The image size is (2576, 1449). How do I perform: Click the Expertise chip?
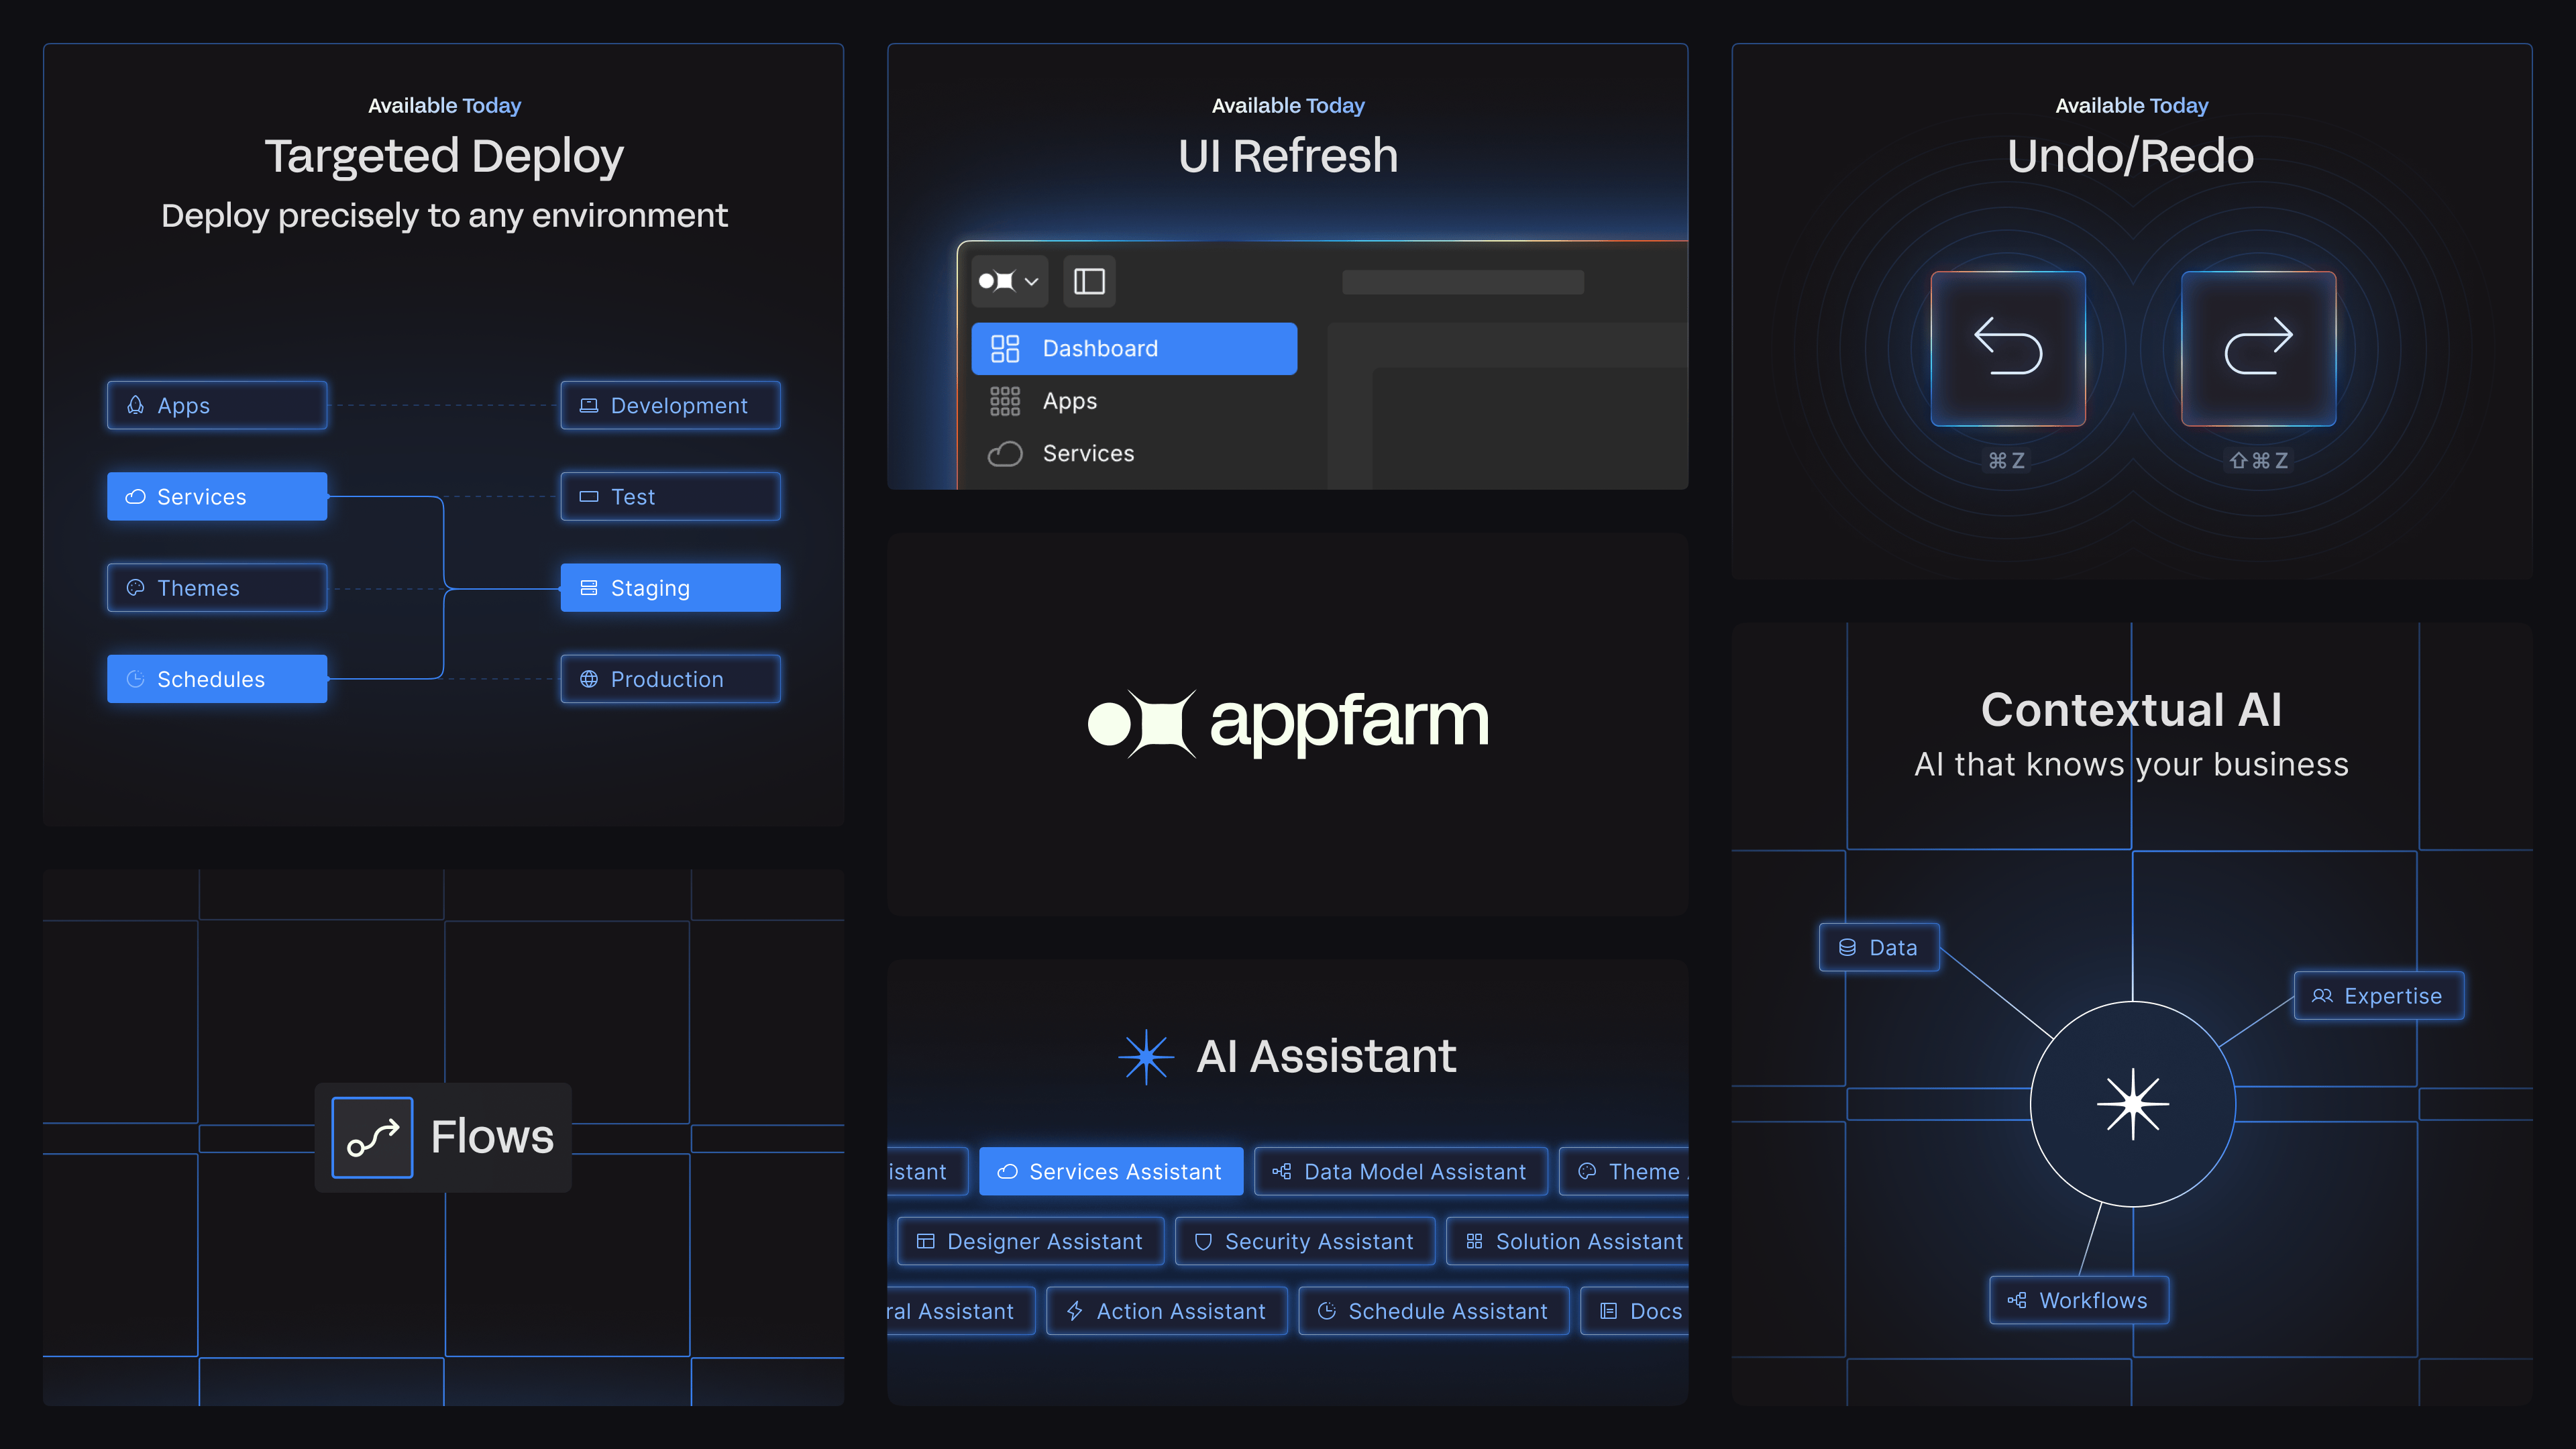[x=2378, y=995]
